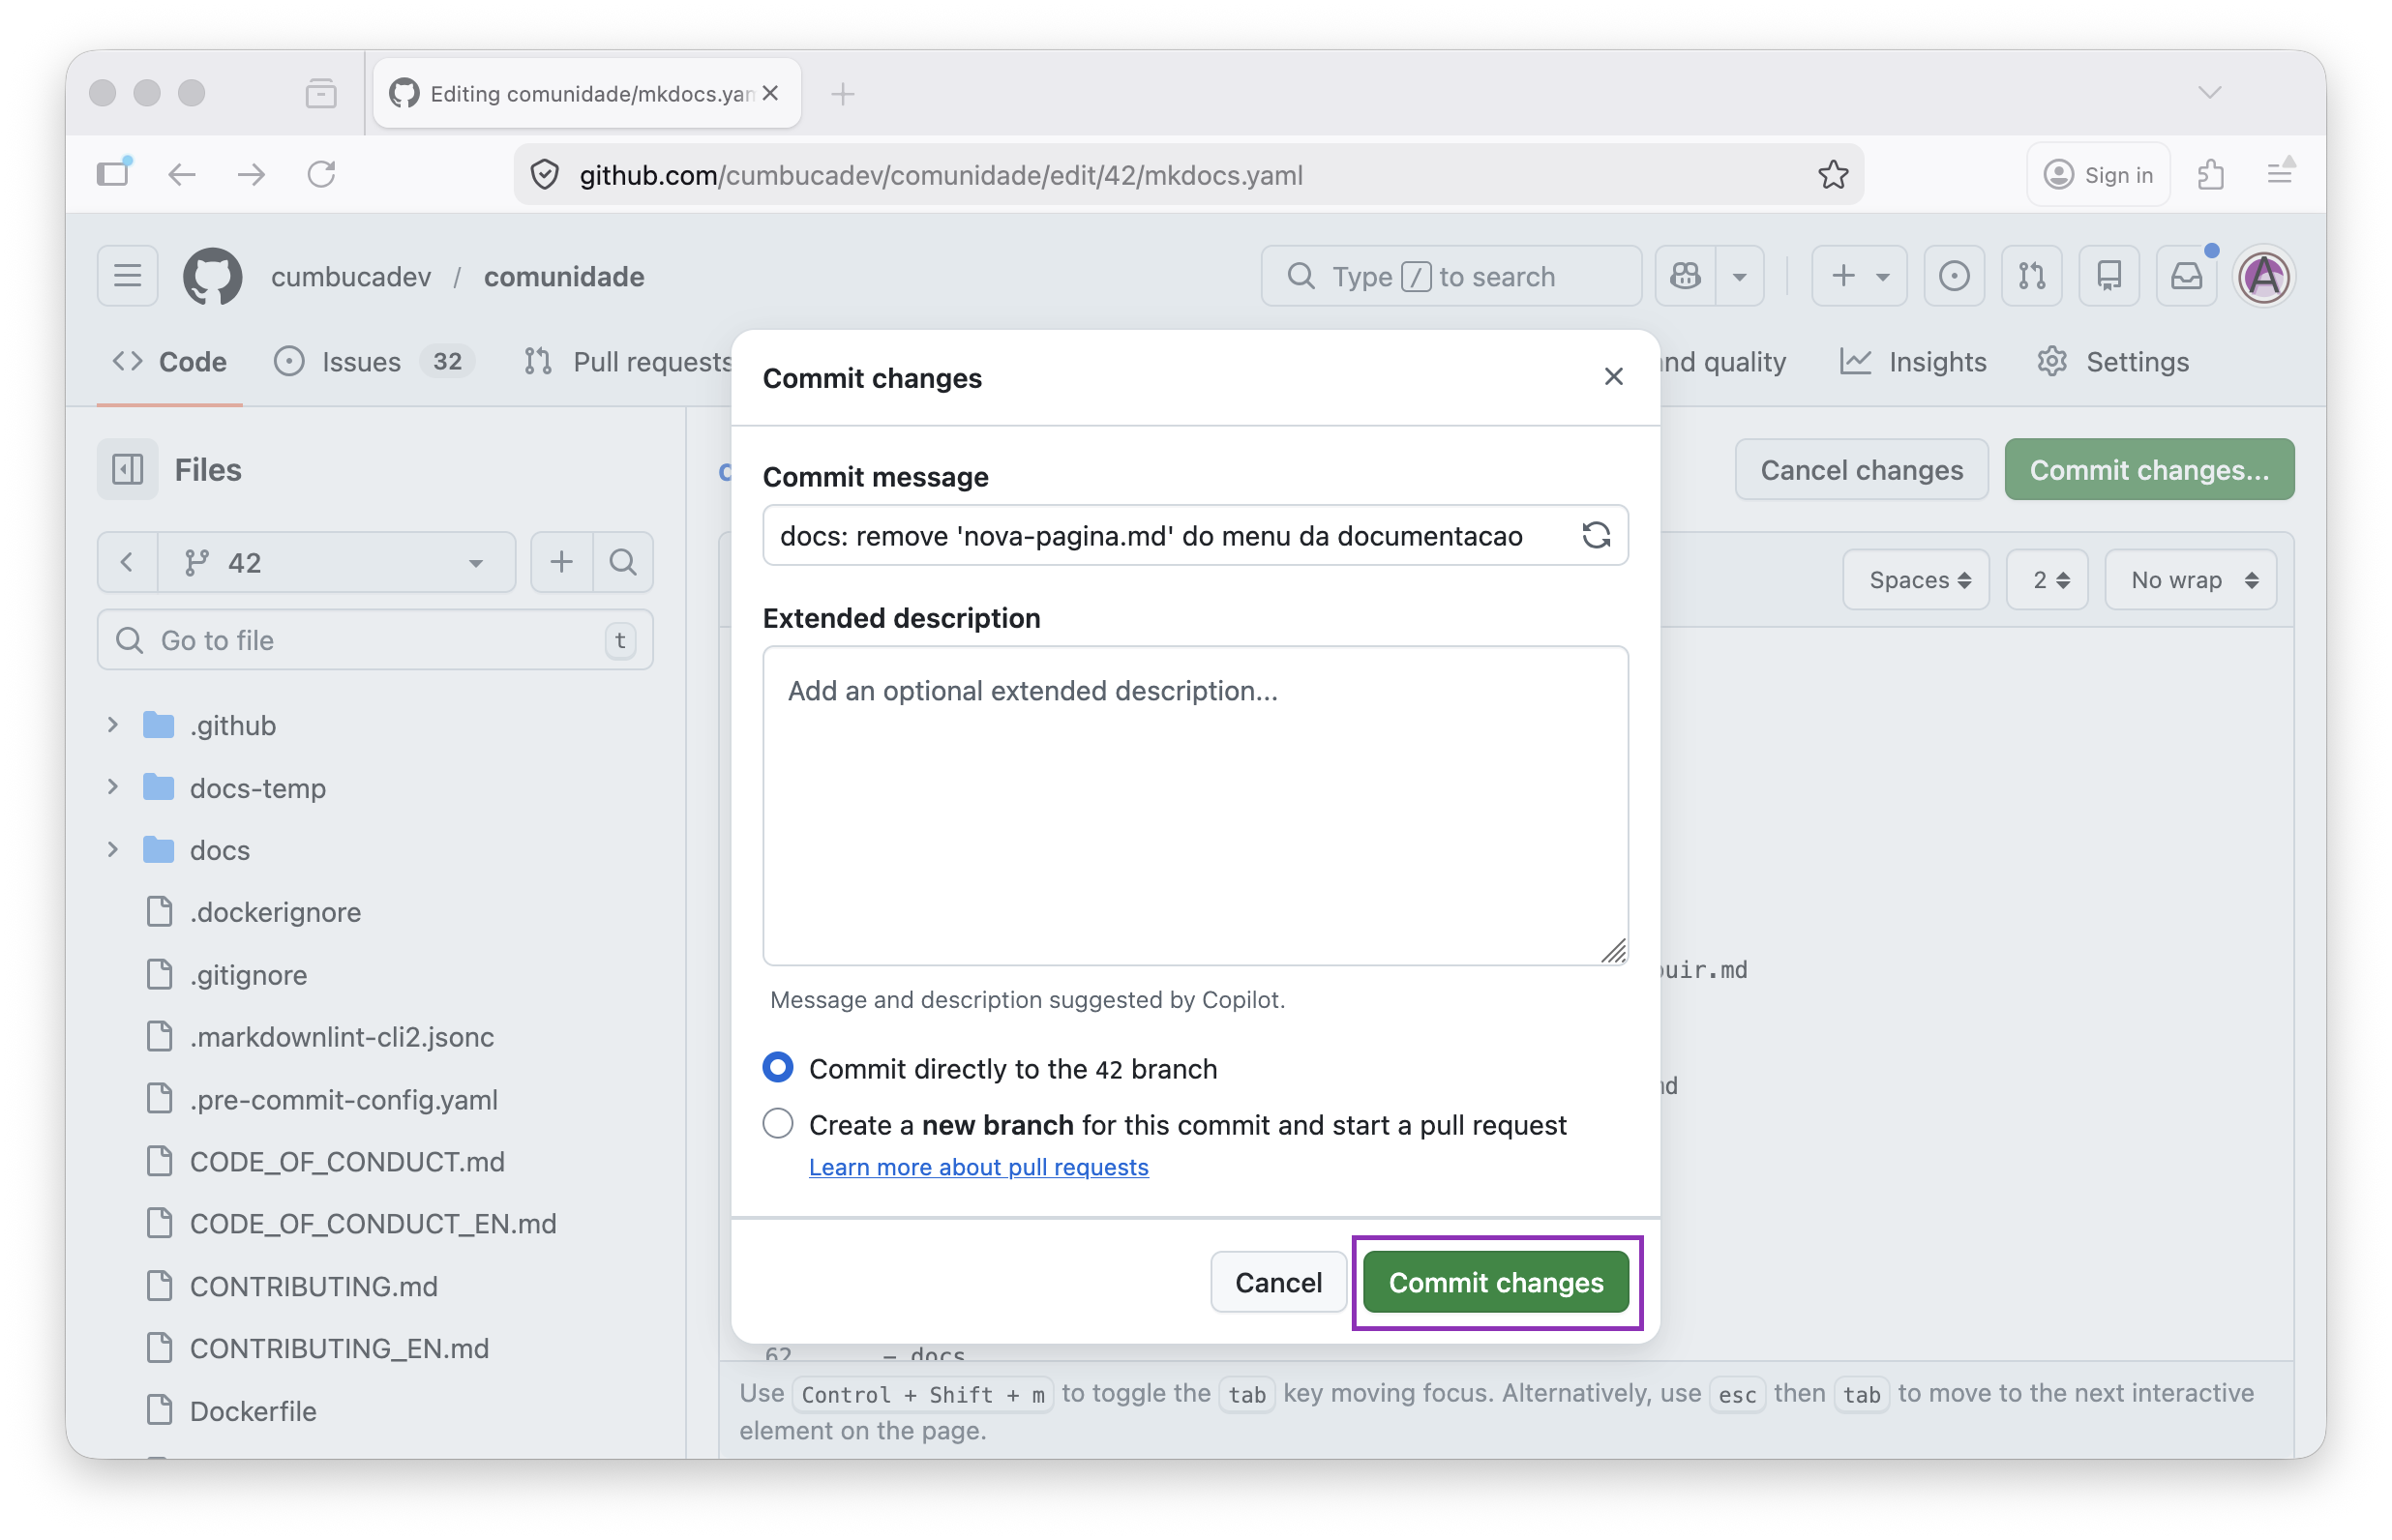Close the Commit changes dialog
Viewport: 2392px width, 1540px height.
tap(1613, 376)
